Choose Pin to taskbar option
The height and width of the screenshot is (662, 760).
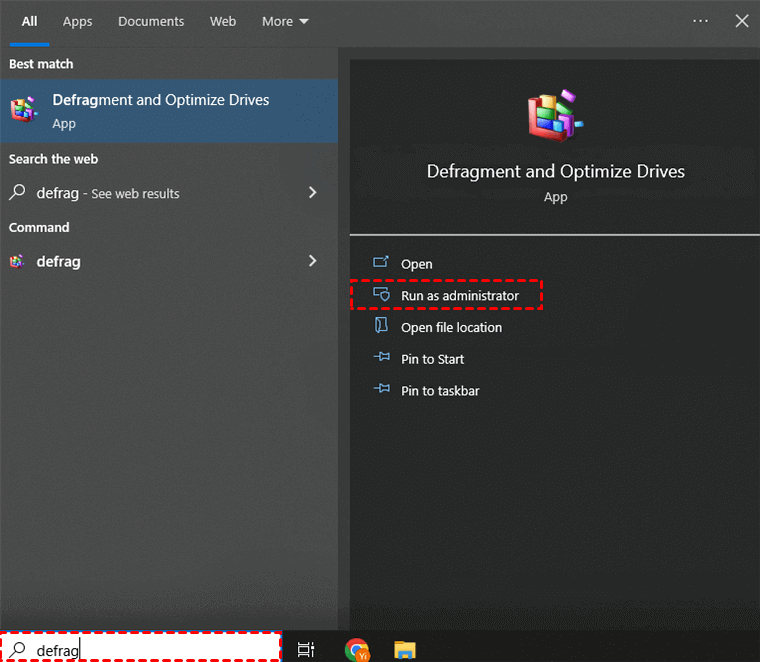click(440, 391)
